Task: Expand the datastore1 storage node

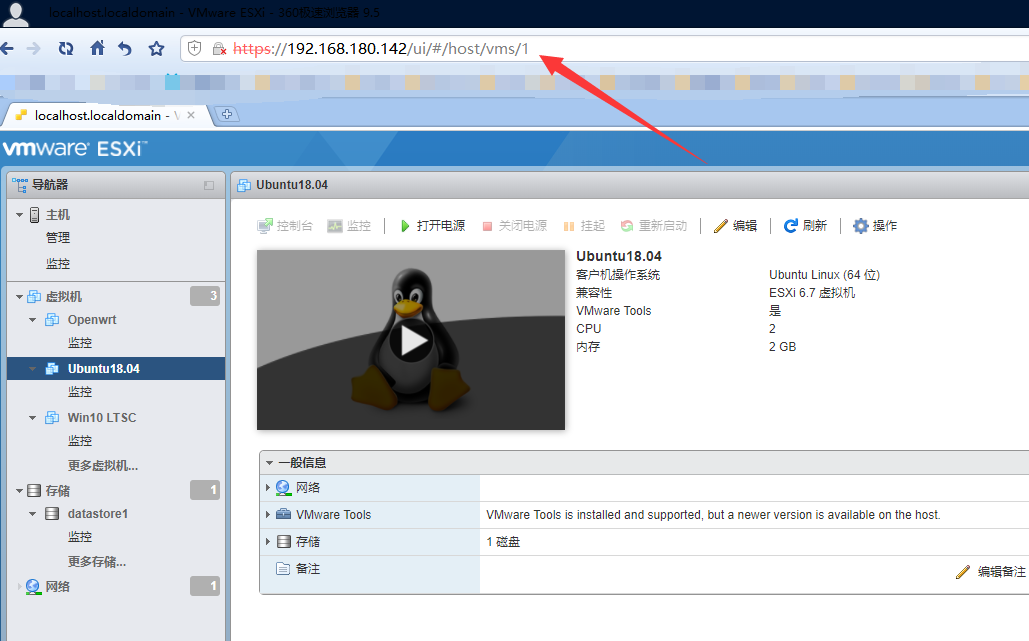Action: tap(32, 513)
